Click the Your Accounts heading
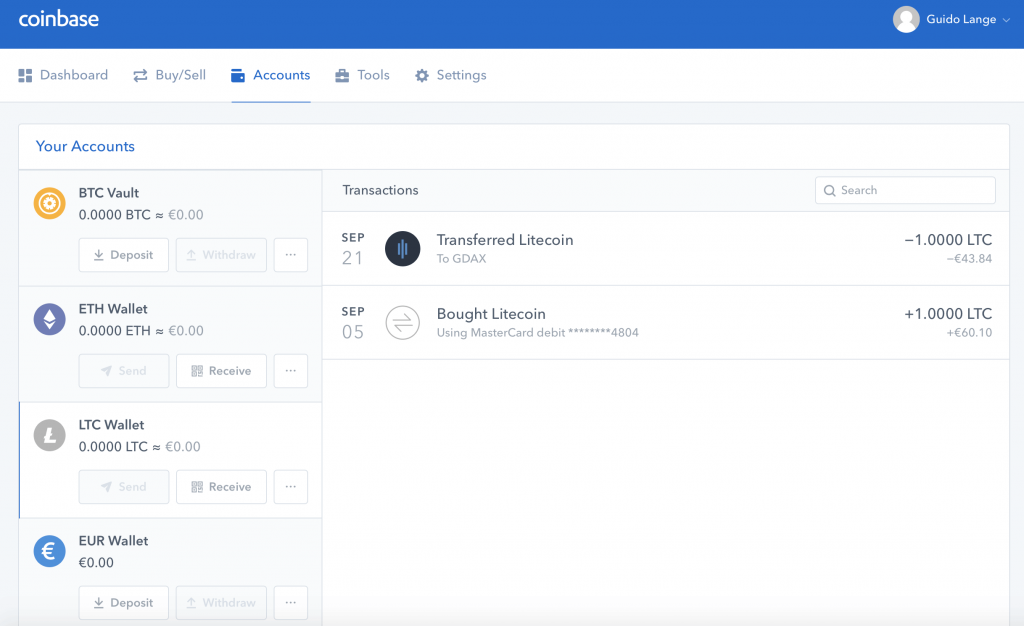The height and width of the screenshot is (626, 1024). point(85,146)
